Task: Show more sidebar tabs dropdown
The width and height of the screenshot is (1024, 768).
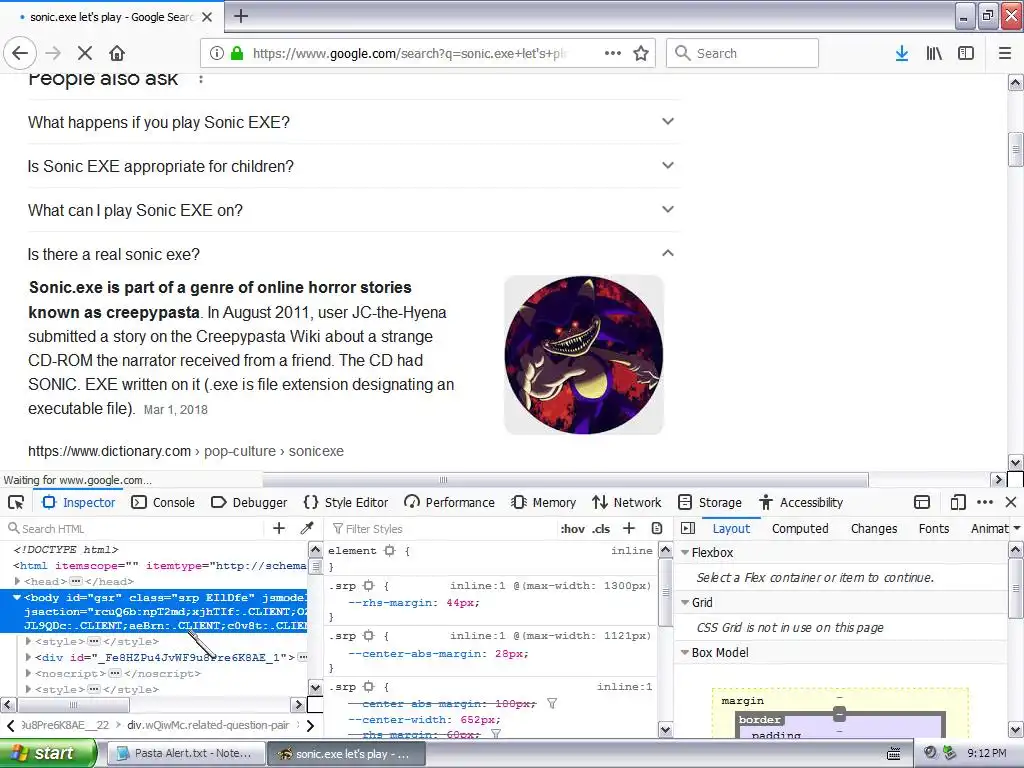Action: click(x=1017, y=528)
